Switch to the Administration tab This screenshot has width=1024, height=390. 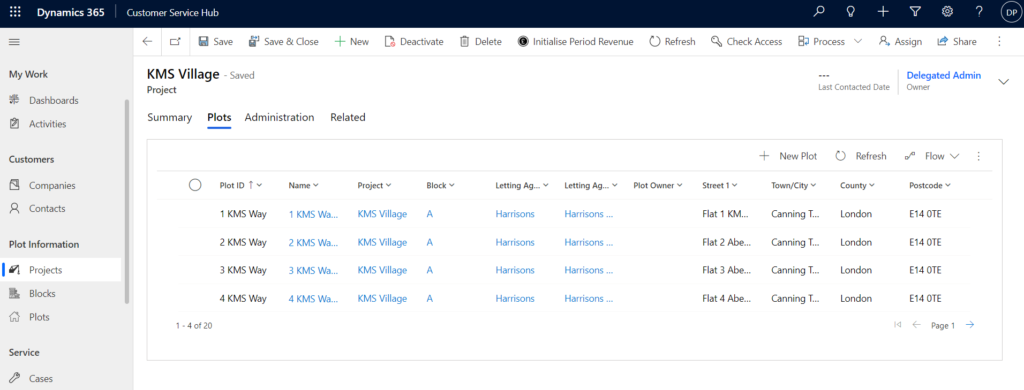[x=280, y=118]
